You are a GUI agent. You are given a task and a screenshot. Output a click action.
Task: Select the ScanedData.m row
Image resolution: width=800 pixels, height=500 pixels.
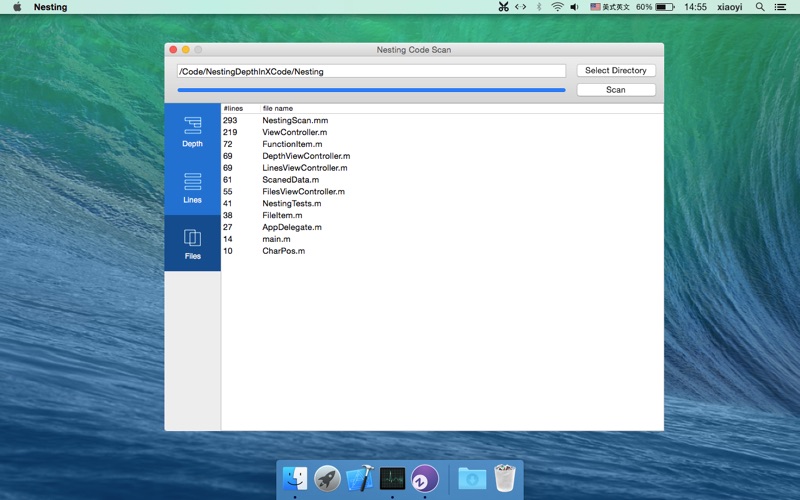[442, 180]
